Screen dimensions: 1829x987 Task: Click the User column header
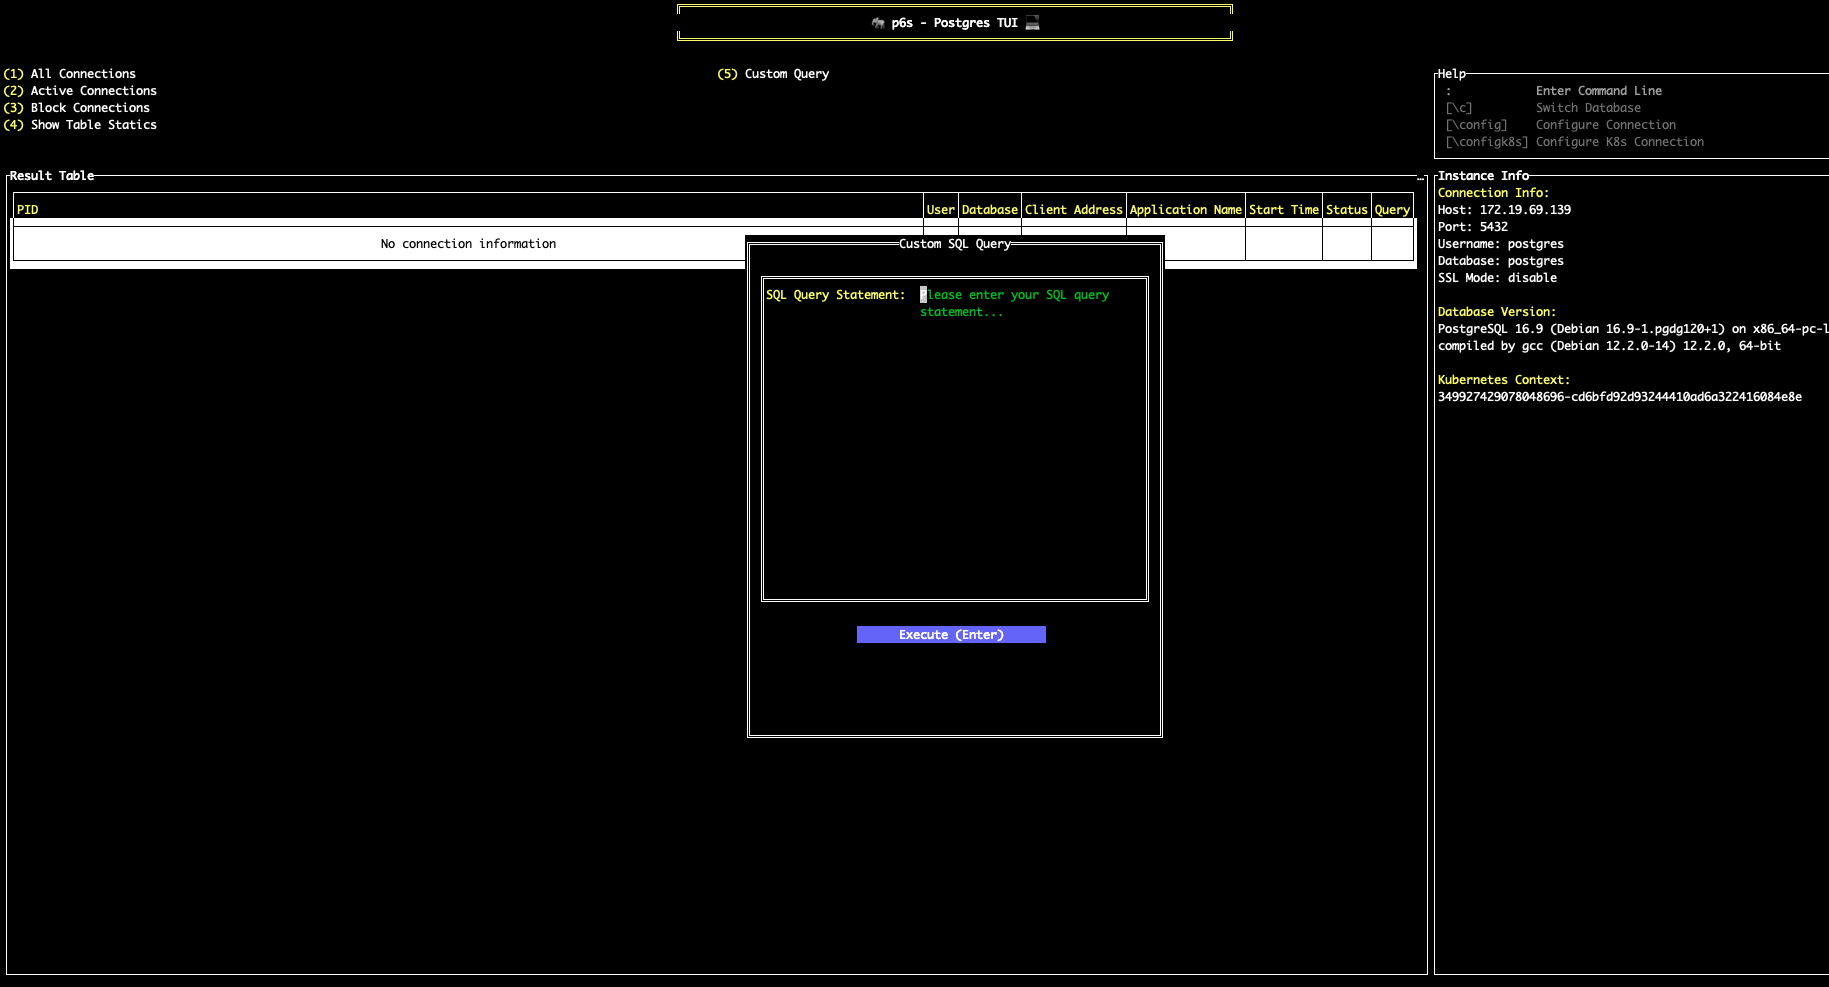[940, 210]
